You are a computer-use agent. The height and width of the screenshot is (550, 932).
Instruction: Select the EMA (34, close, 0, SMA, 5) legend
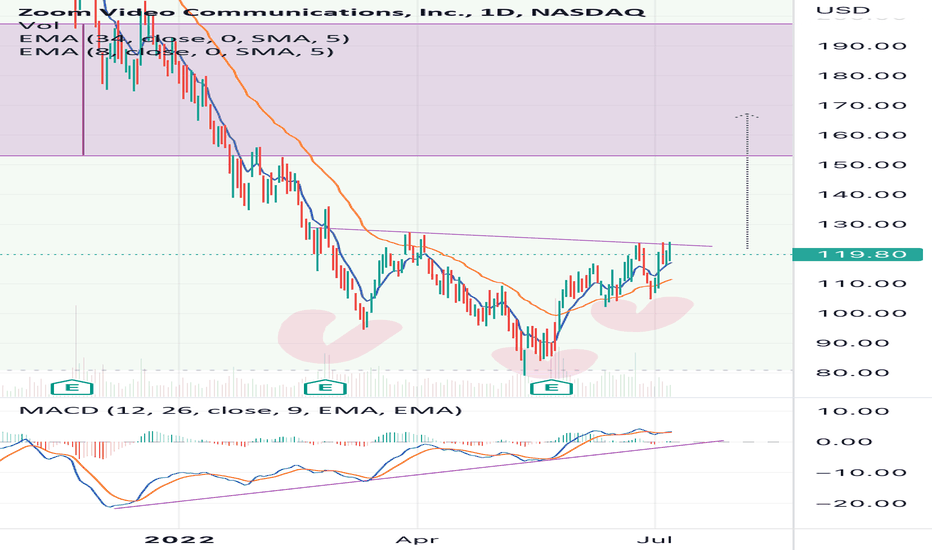tap(184, 38)
